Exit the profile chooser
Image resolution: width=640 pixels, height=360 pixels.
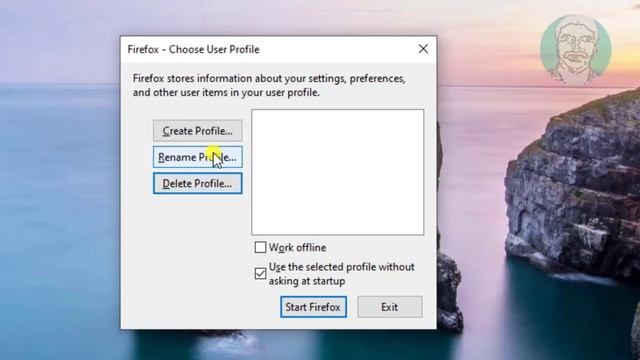coord(390,307)
